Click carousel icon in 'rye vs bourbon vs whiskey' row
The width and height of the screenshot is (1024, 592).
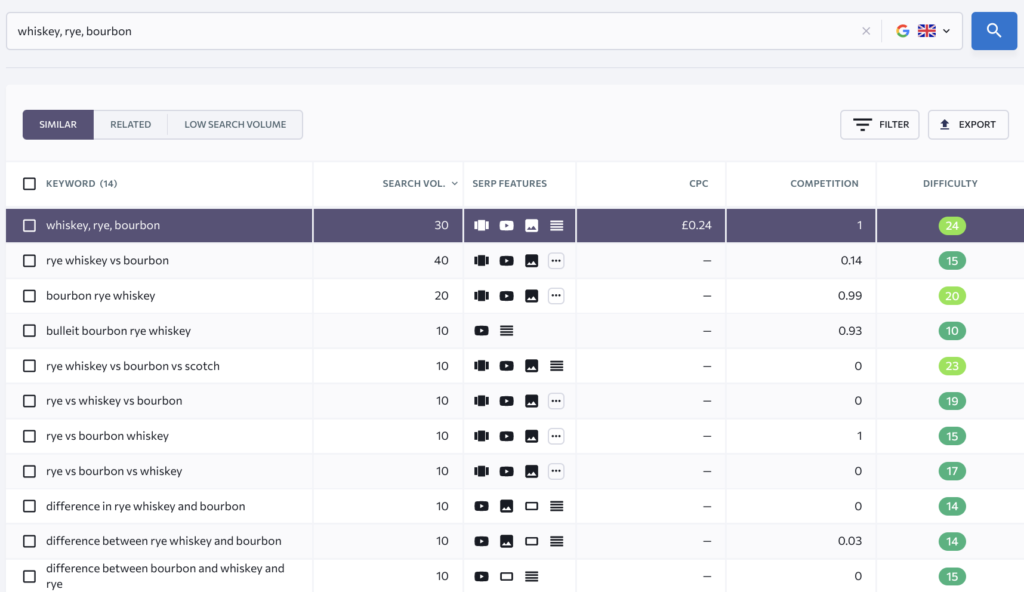pos(481,471)
